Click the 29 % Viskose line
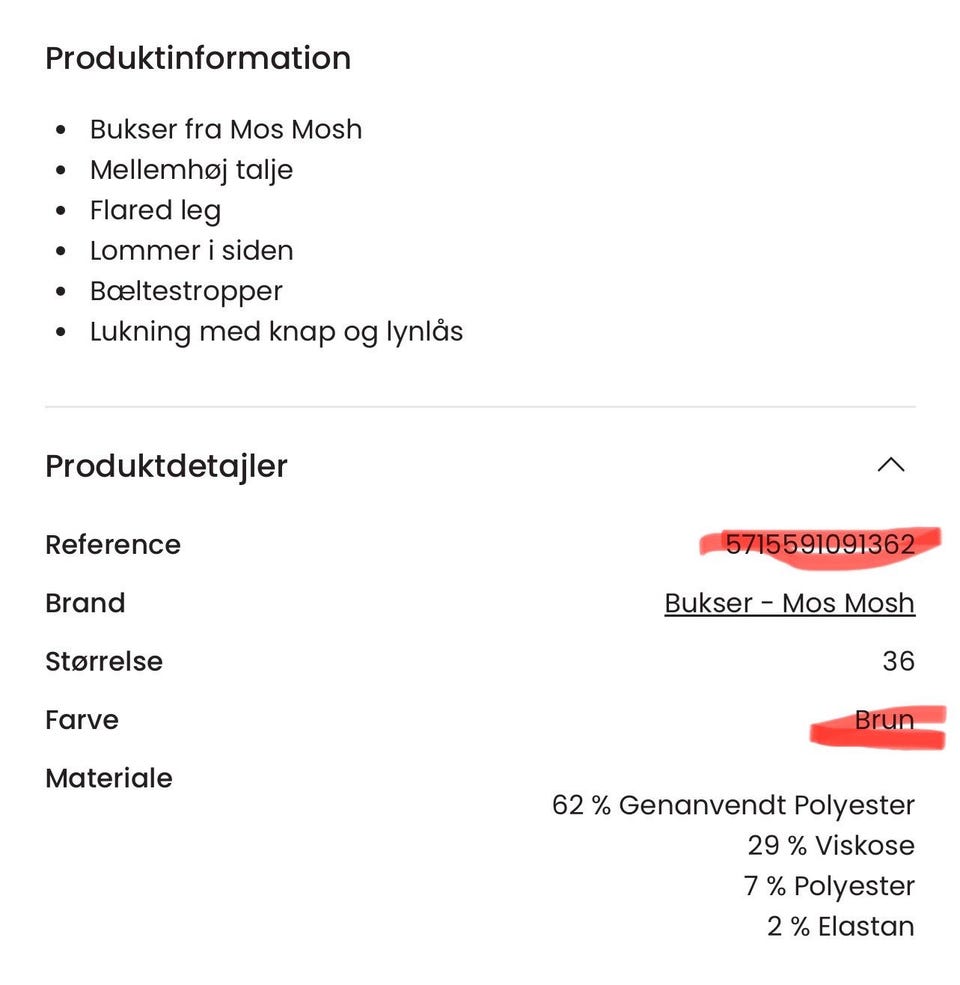 click(x=830, y=846)
